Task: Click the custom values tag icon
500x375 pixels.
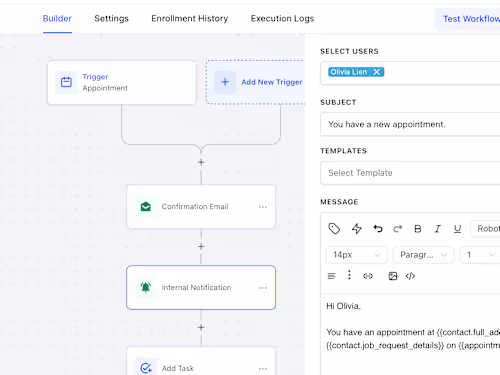Action: 334,229
